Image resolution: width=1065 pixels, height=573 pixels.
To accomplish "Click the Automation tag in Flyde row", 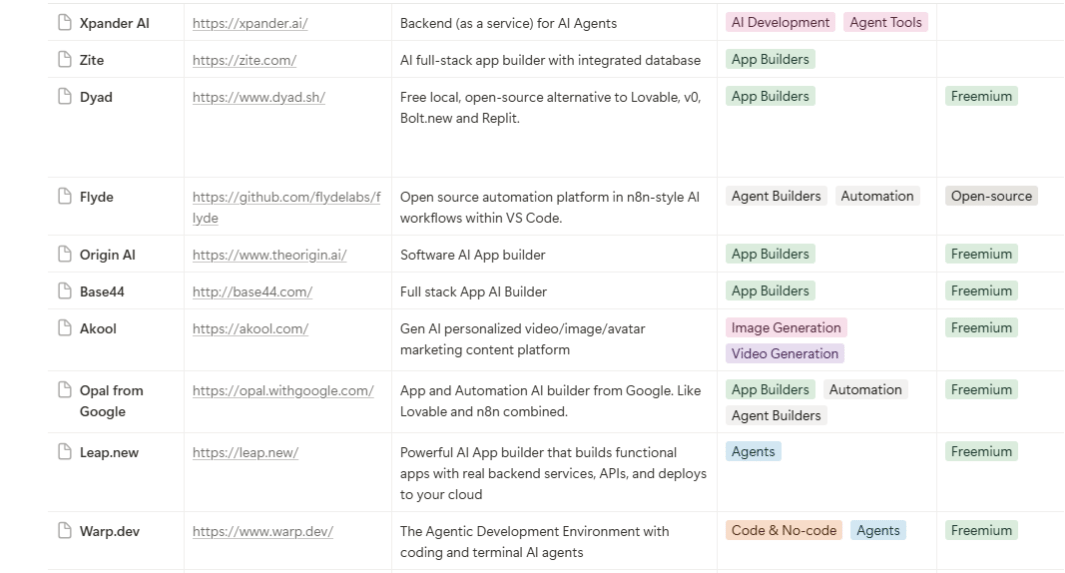I will tap(878, 196).
